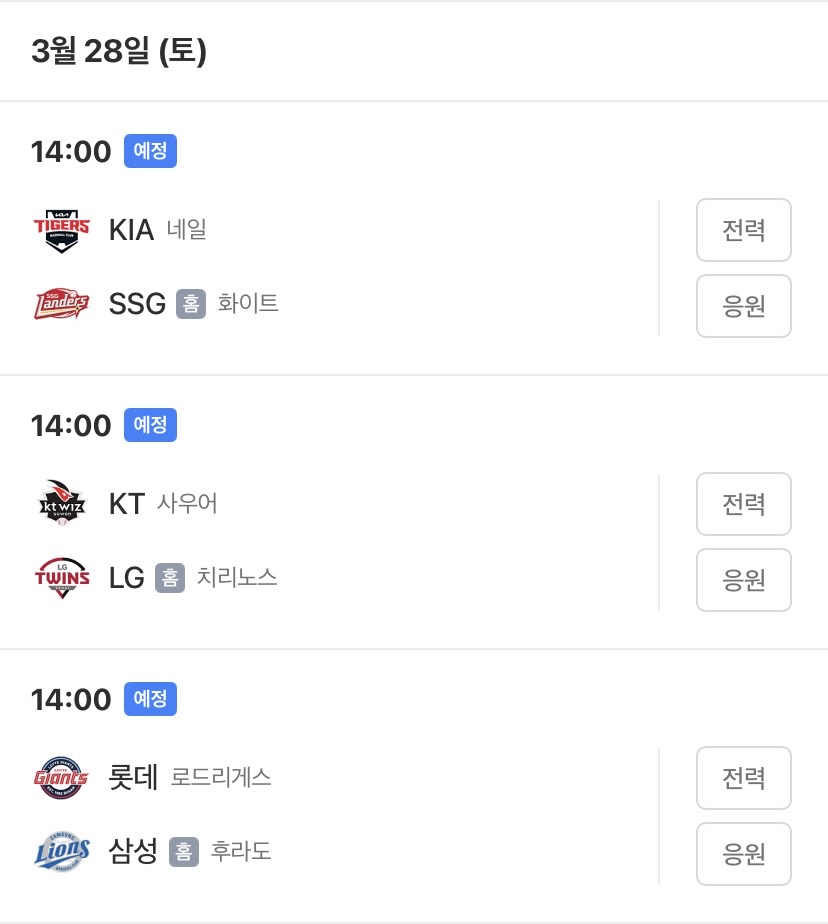Click the Samsung Lions team logo
The image size is (828, 924).
[x=61, y=852]
